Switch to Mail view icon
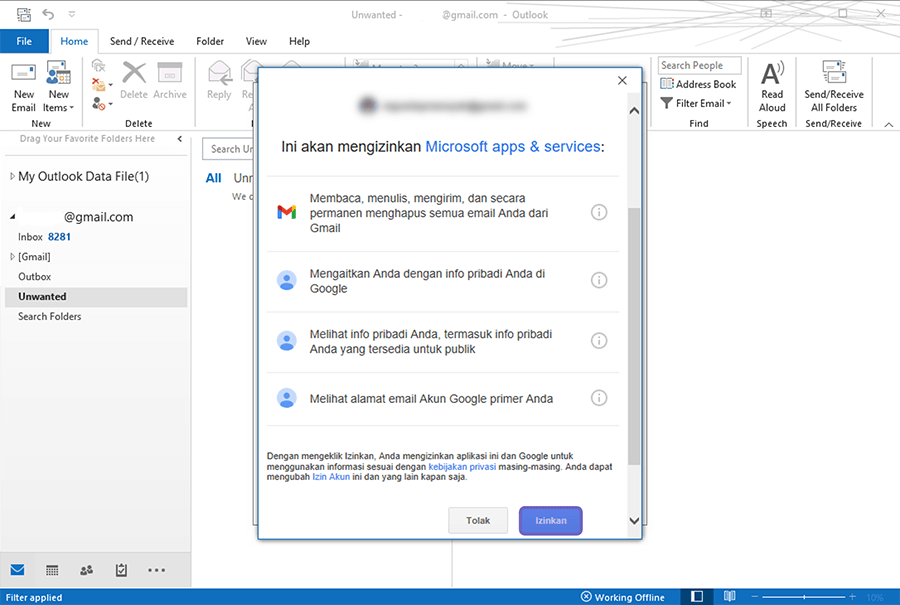900x605 pixels. click(17, 570)
